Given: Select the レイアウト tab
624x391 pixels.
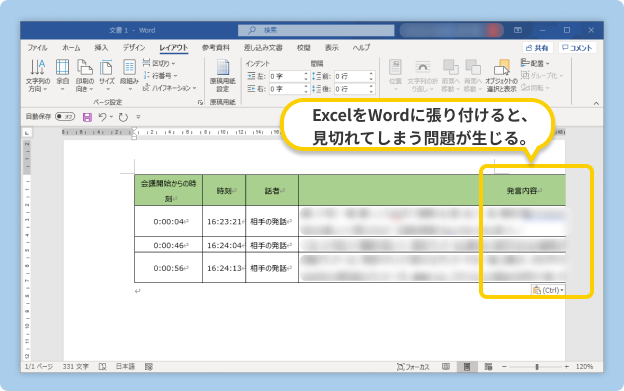Looking at the screenshot, I should (x=174, y=48).
